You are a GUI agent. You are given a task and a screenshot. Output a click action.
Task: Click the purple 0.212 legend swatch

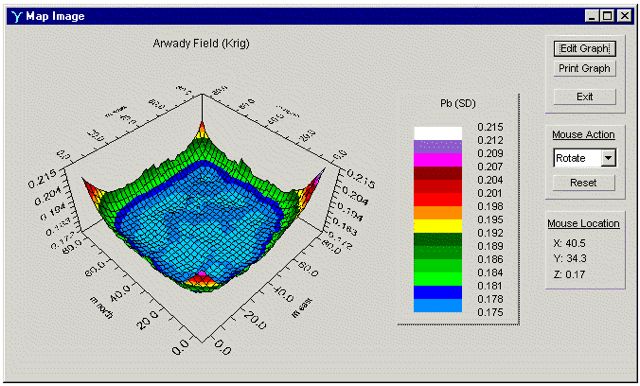tap(438, 146)
